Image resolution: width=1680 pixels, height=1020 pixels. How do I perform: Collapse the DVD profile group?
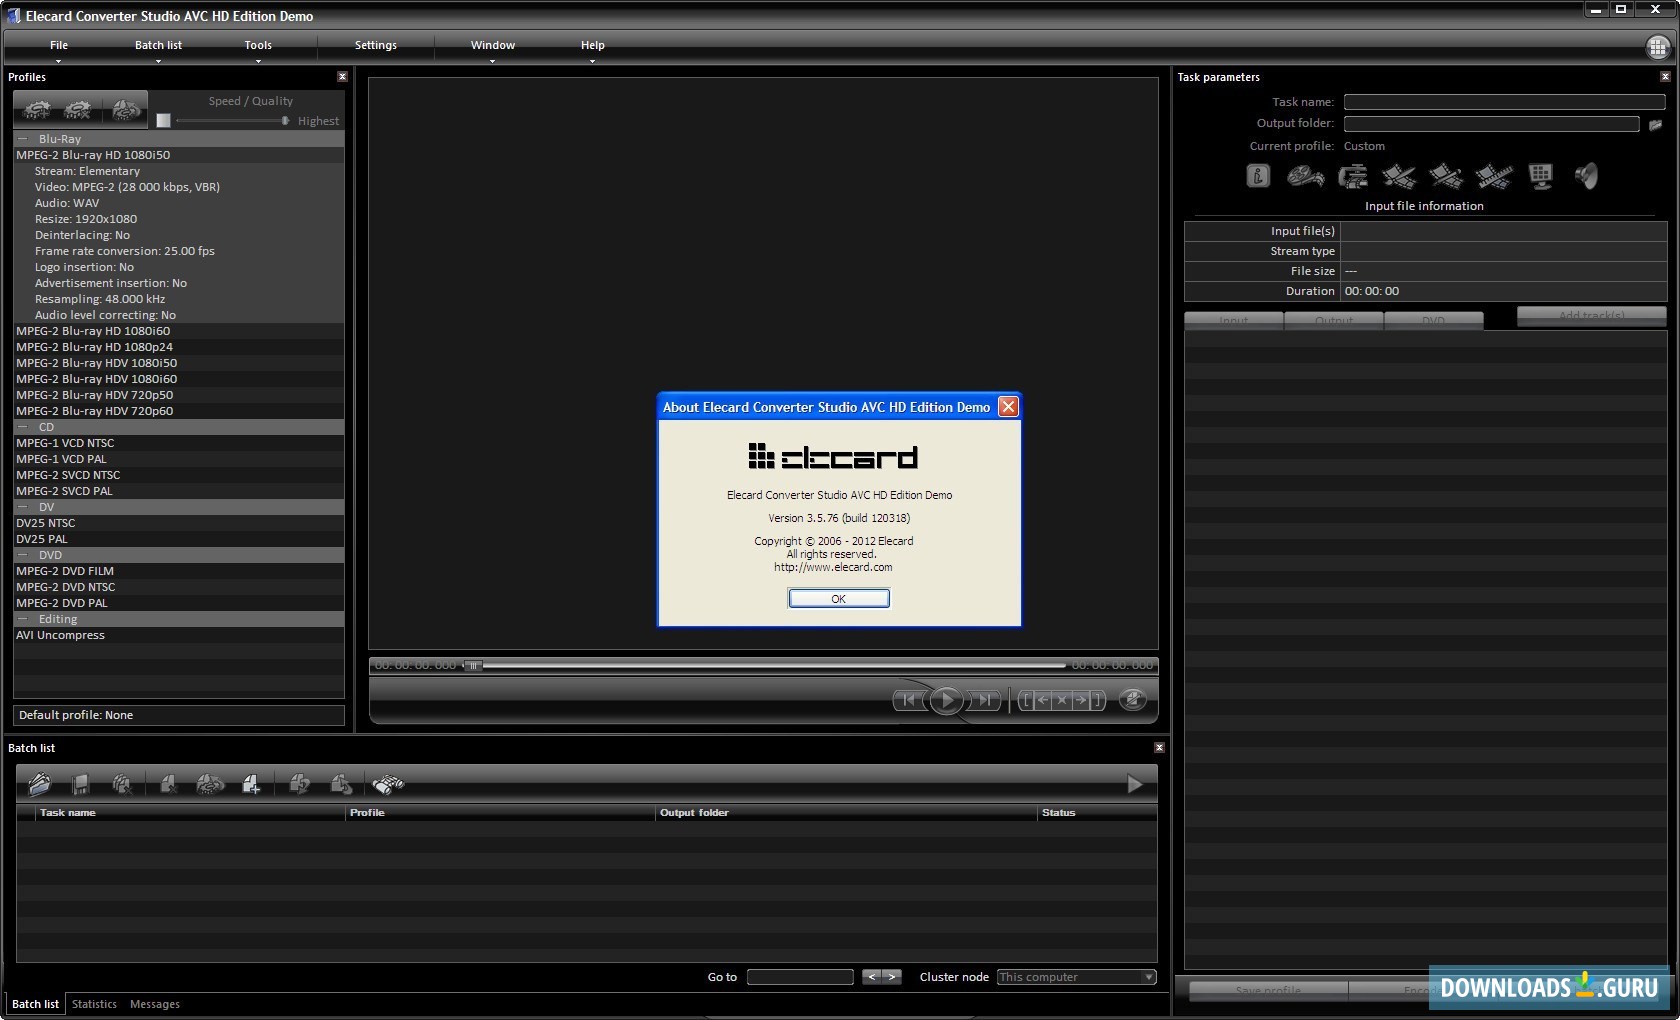coord(22,555)
